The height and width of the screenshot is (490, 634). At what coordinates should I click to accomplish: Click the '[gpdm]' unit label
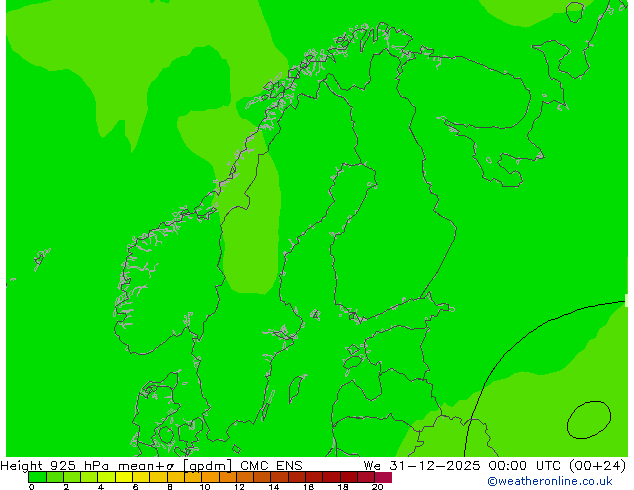tap(208, 466)
